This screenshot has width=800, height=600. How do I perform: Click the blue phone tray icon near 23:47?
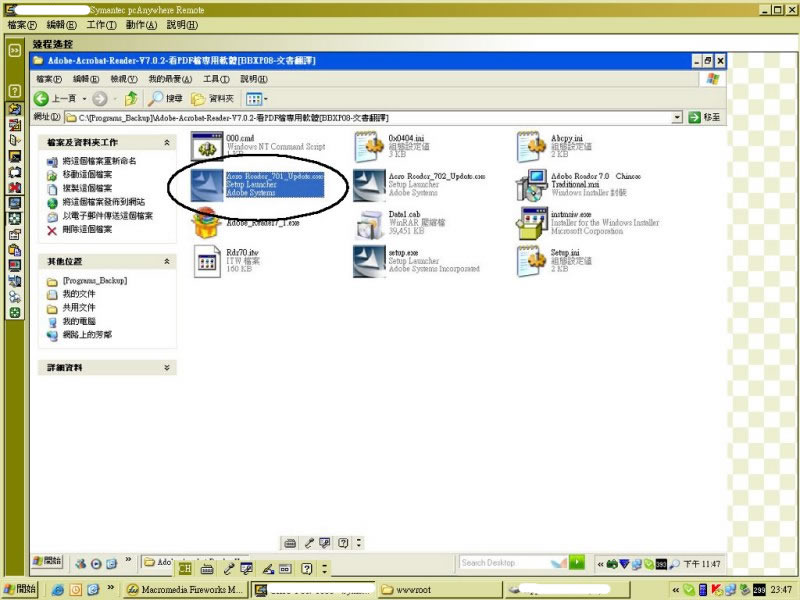point(703,590)
